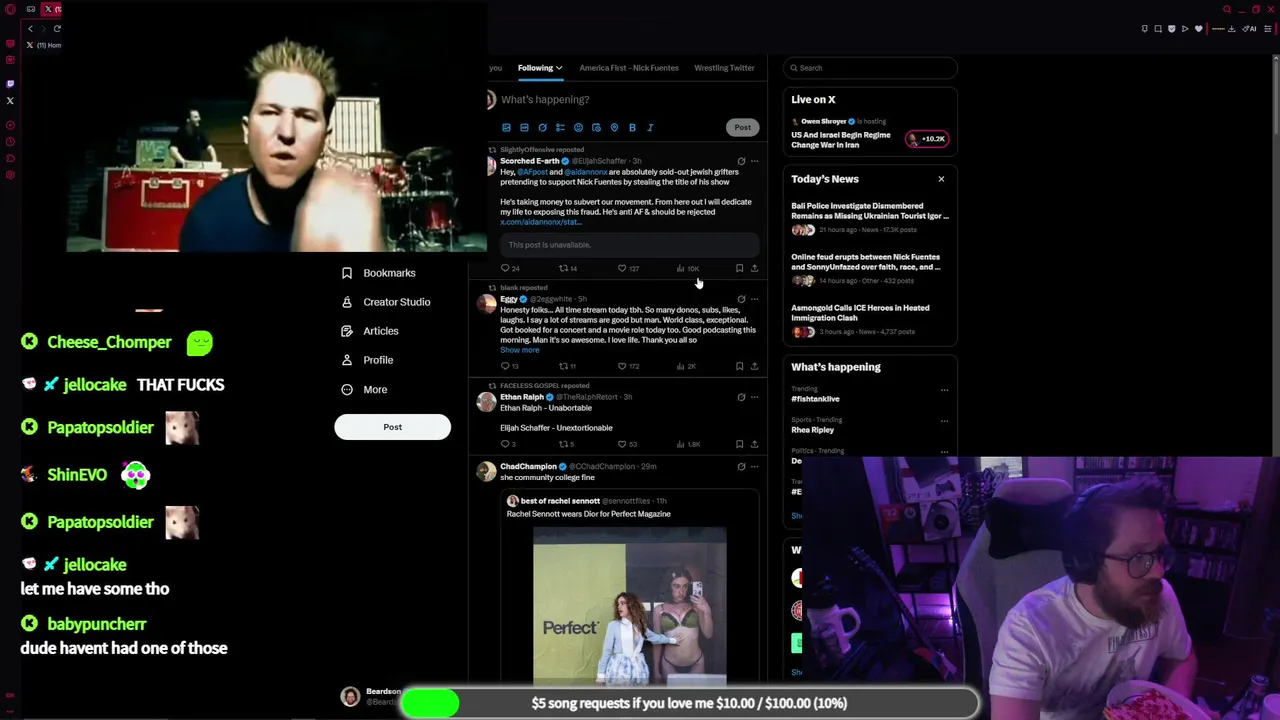Bookmark Ethan Ralph's post
Viewport: 1280px width, 720px height.
click(x=739, y=444)
